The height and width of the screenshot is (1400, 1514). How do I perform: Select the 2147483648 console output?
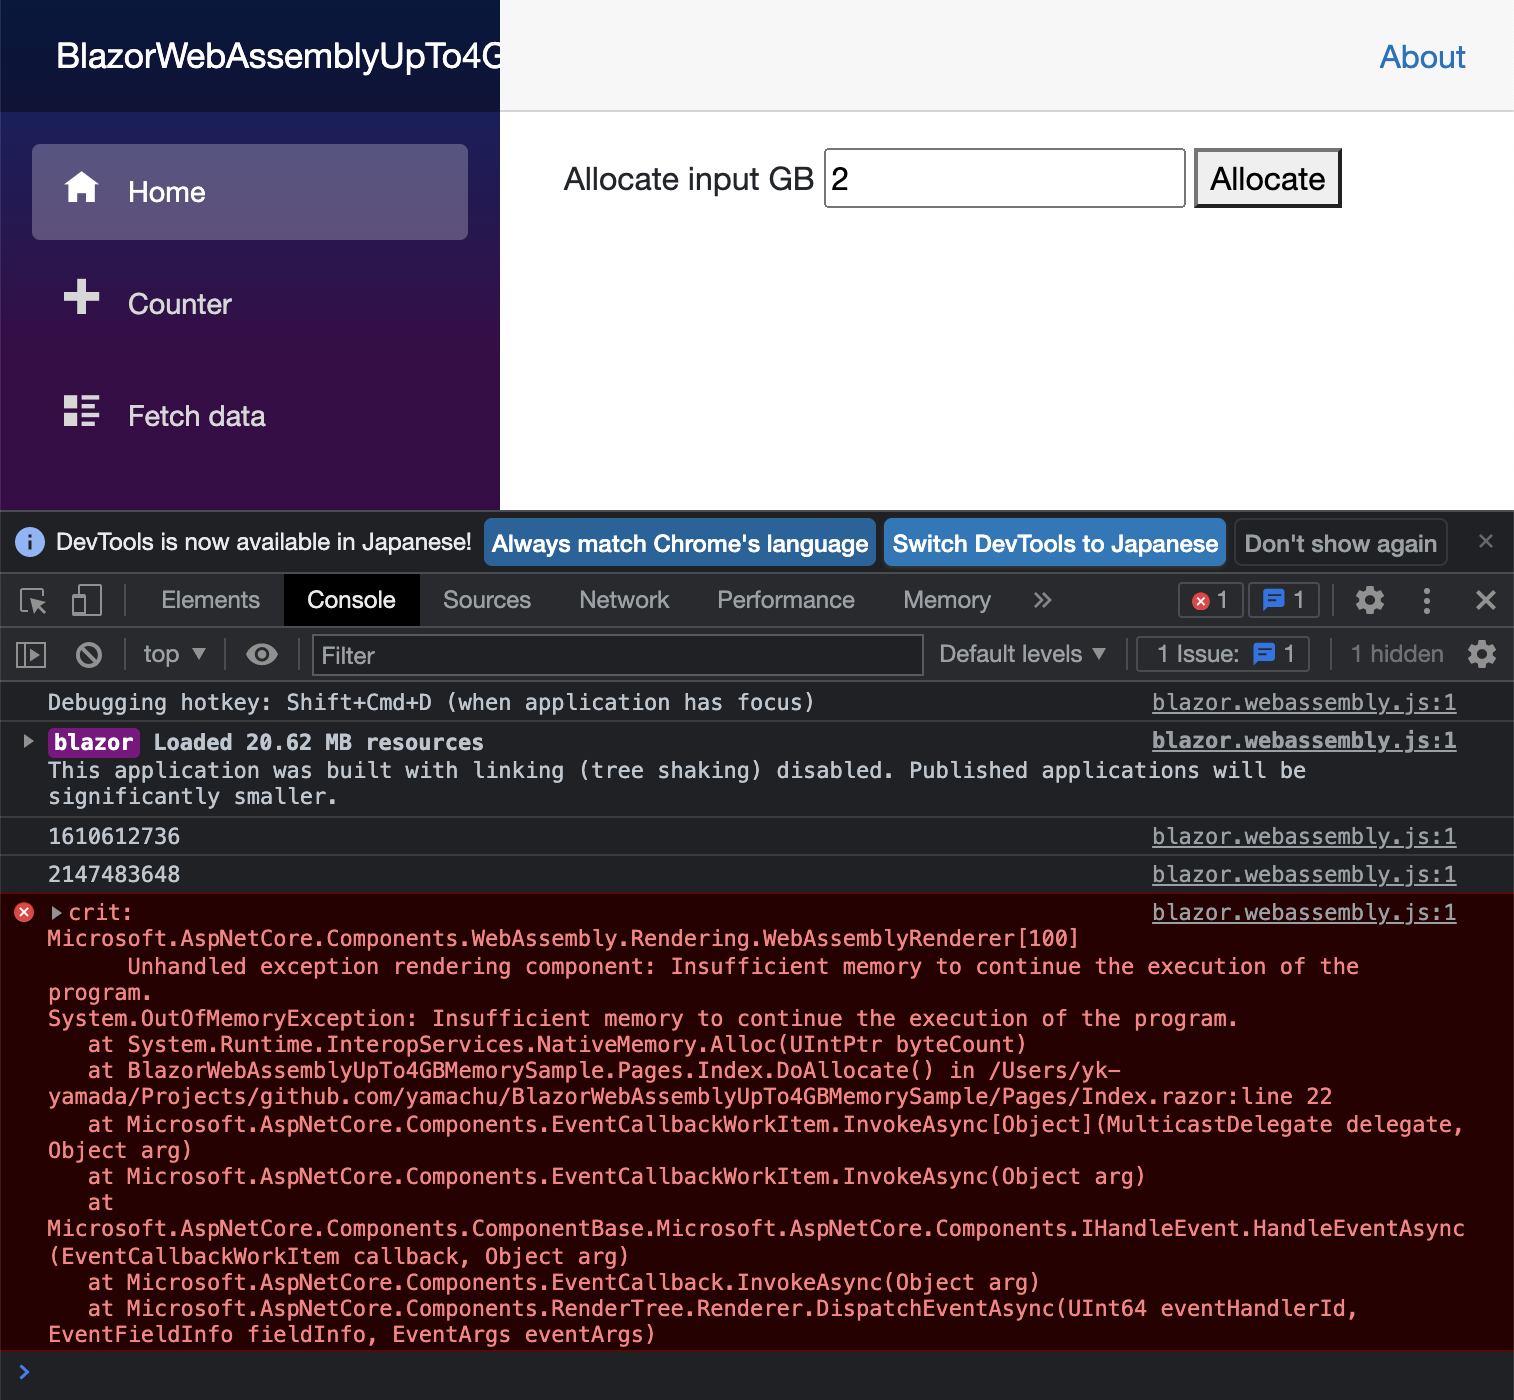pos(114,874)
